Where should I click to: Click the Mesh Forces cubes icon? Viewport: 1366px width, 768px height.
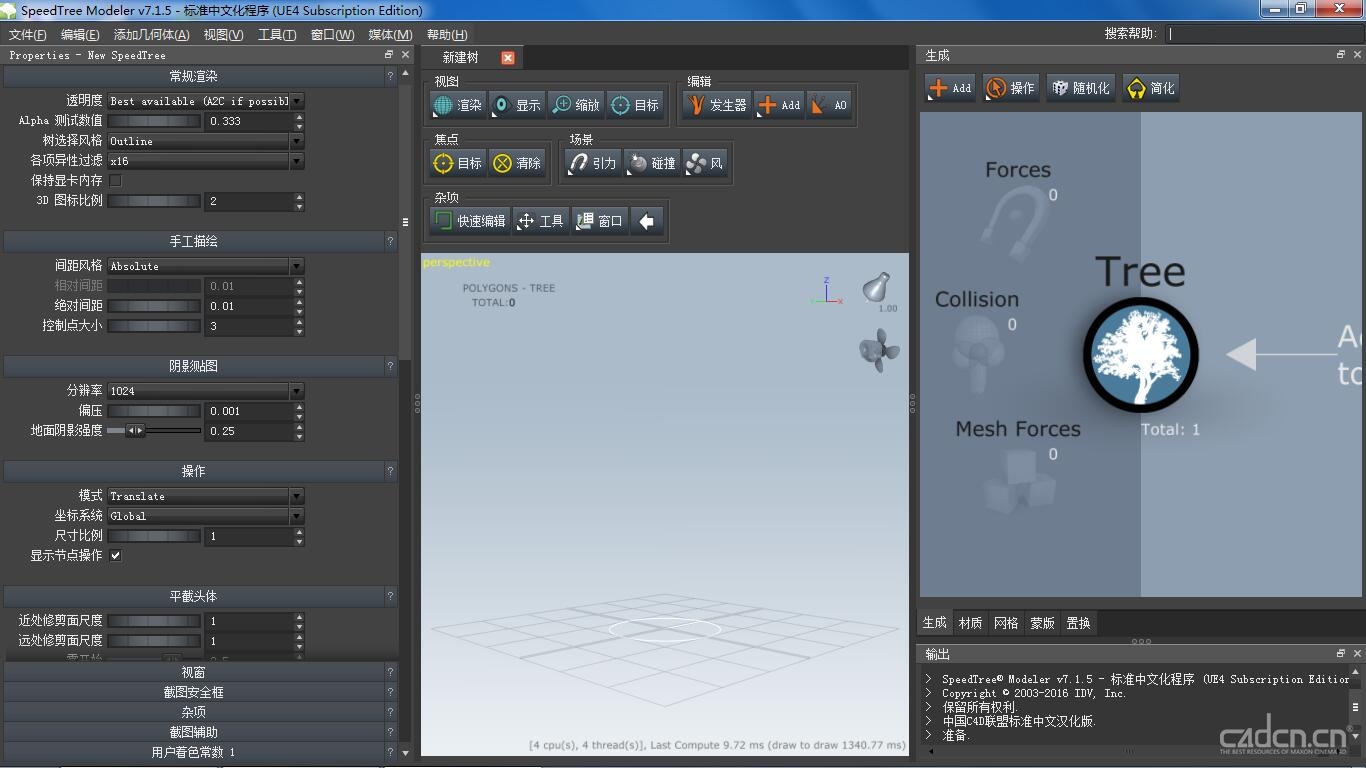point(1019,482)
